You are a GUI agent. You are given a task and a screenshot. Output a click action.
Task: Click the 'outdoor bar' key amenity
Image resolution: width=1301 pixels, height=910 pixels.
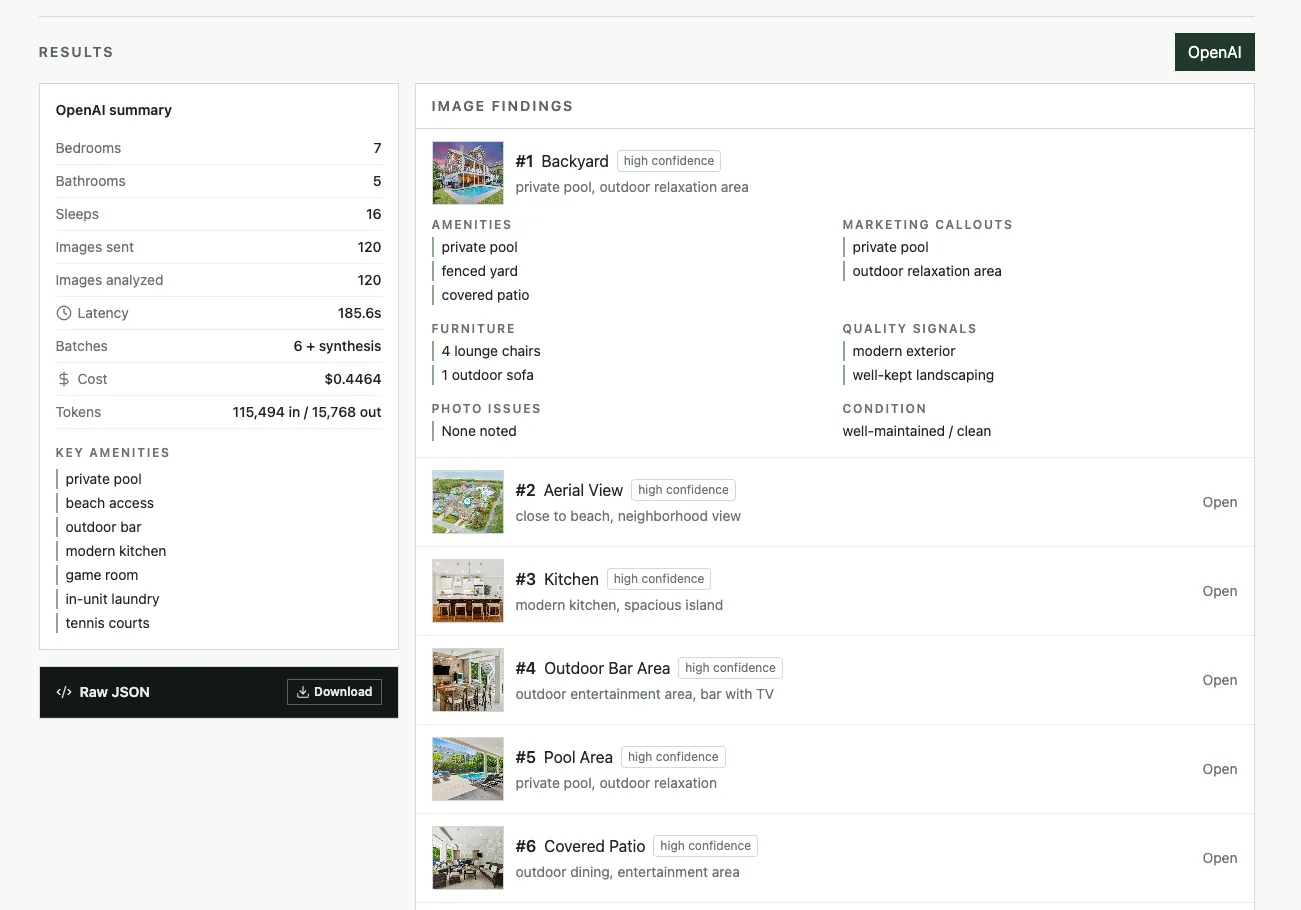104,527
